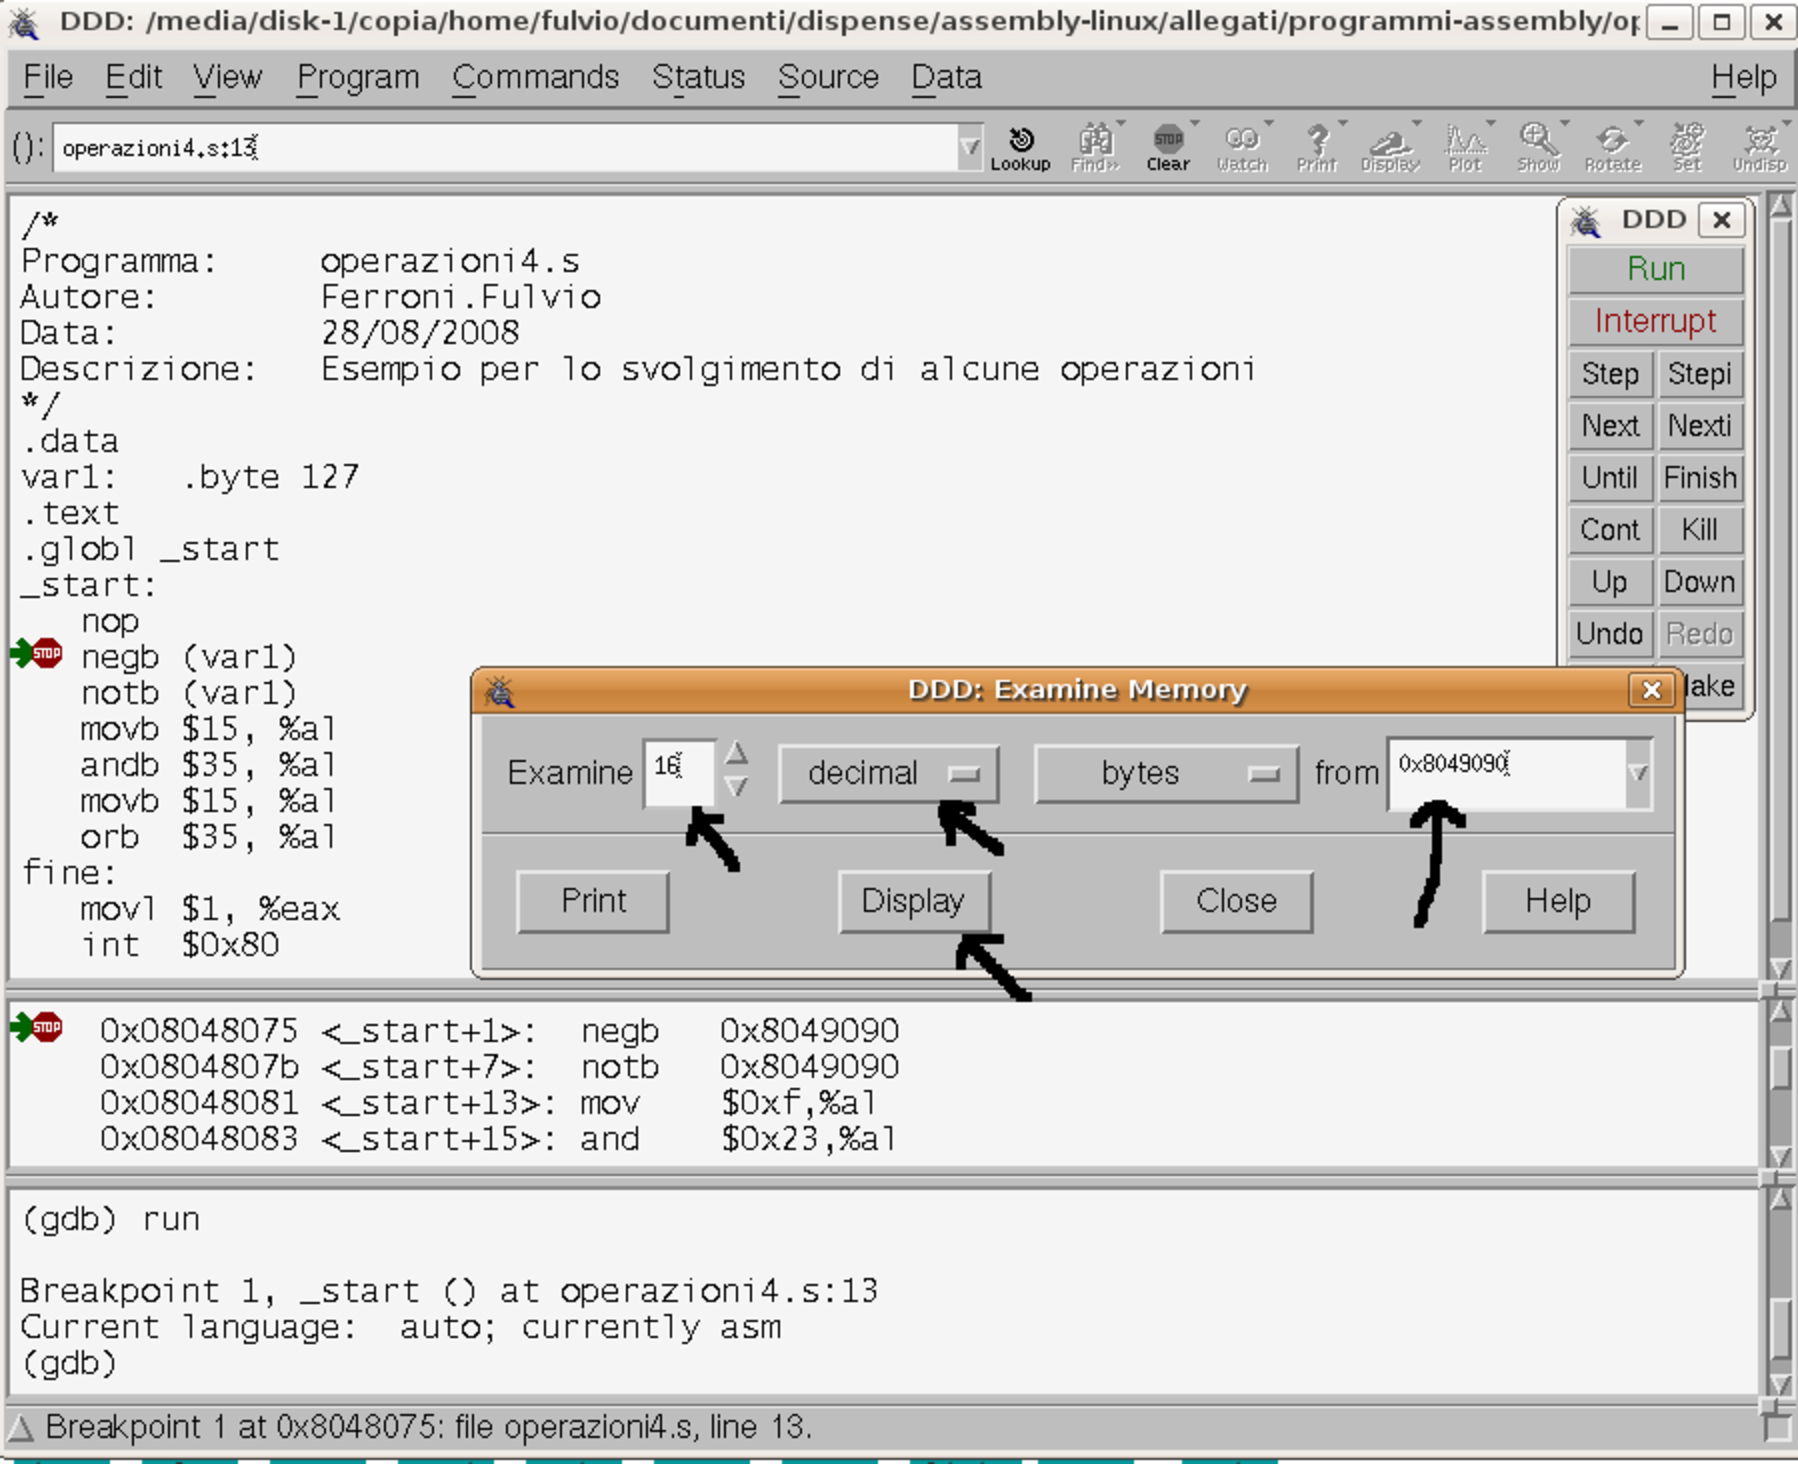1798x1464 pixels.
Task: Click the Cont button
Action: point(1610,530)
